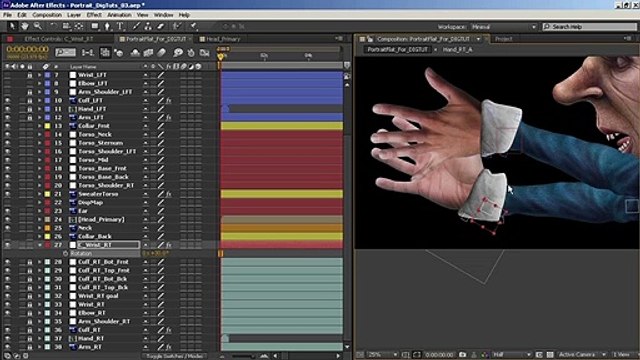640x360 pixels.
Task: Select the Pen tool
Action: click(x=107, y=27)
